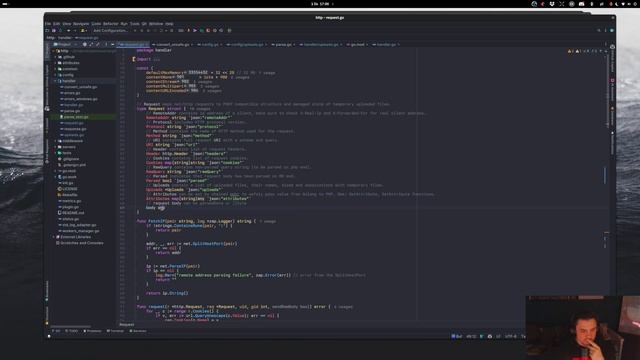Collapse the http root project node
Screen dimensions: 640x360
tap(53, 51)
